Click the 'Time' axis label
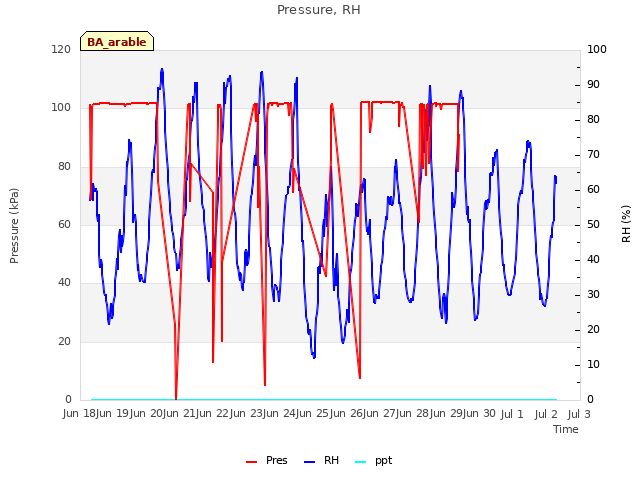640x480 pixels. coord(566,429)
